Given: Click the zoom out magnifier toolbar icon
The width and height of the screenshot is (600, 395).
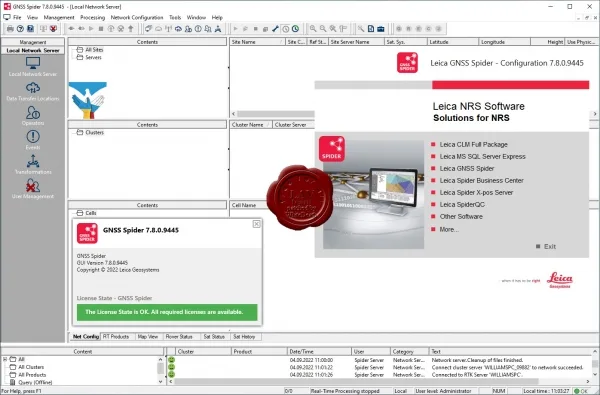Looking at the screenshot, I should (323, 29).
